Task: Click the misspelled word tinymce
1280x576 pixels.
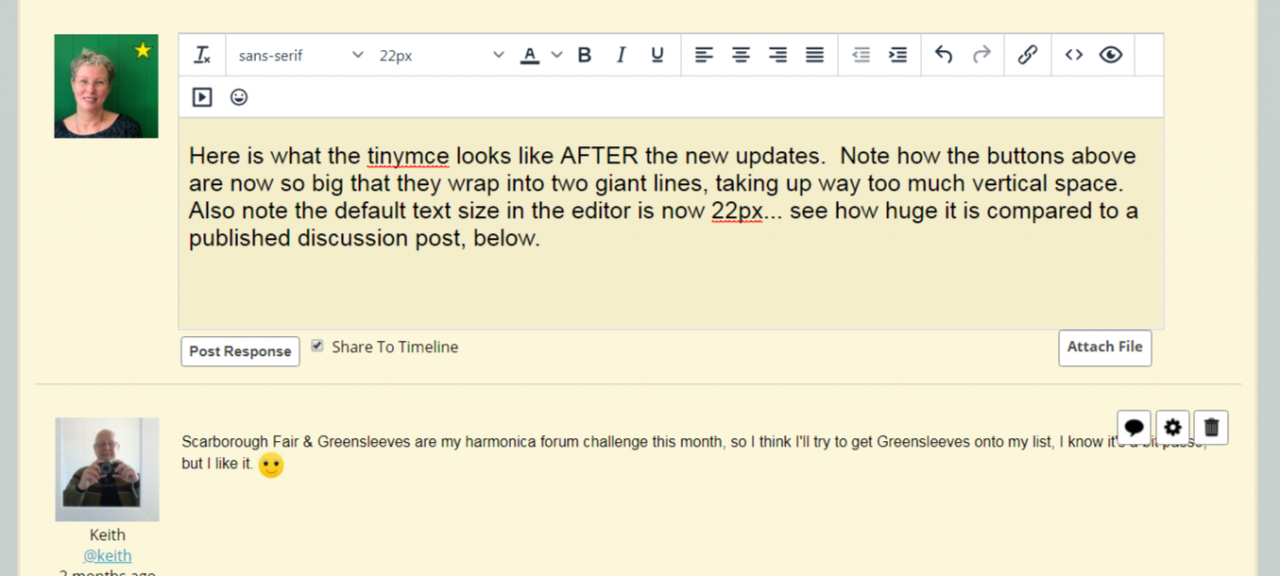Action: pyautogui.click(x=408, y=156)
